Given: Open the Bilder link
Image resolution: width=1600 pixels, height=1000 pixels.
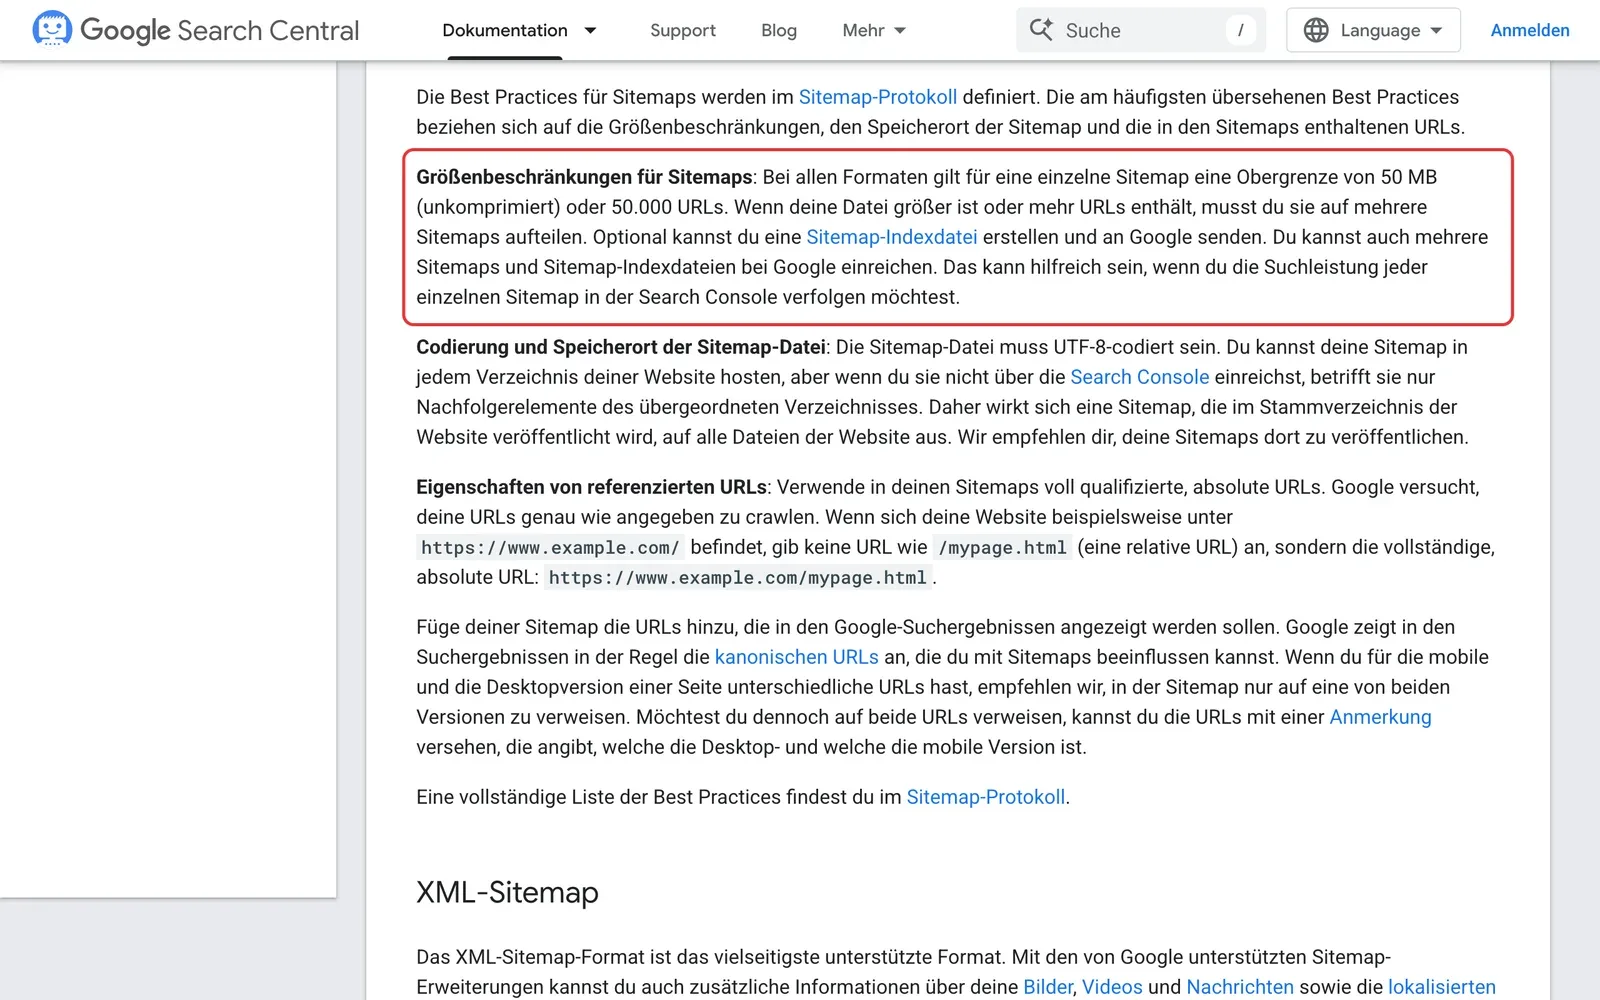Looking at the screenshot, I should coord(1048,987).
